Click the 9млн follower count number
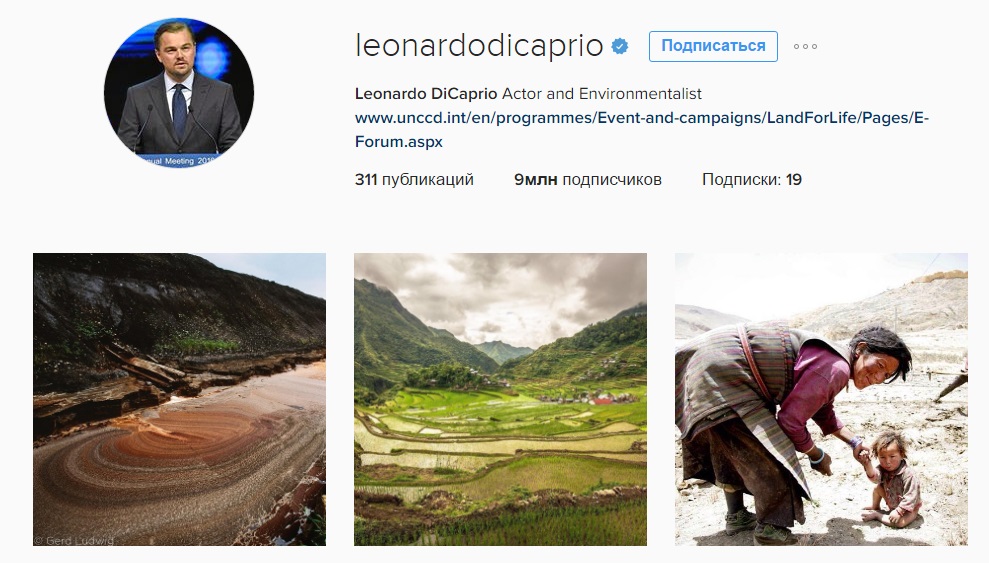The height and width of the screenshot is (563, 989). [535, 180]
